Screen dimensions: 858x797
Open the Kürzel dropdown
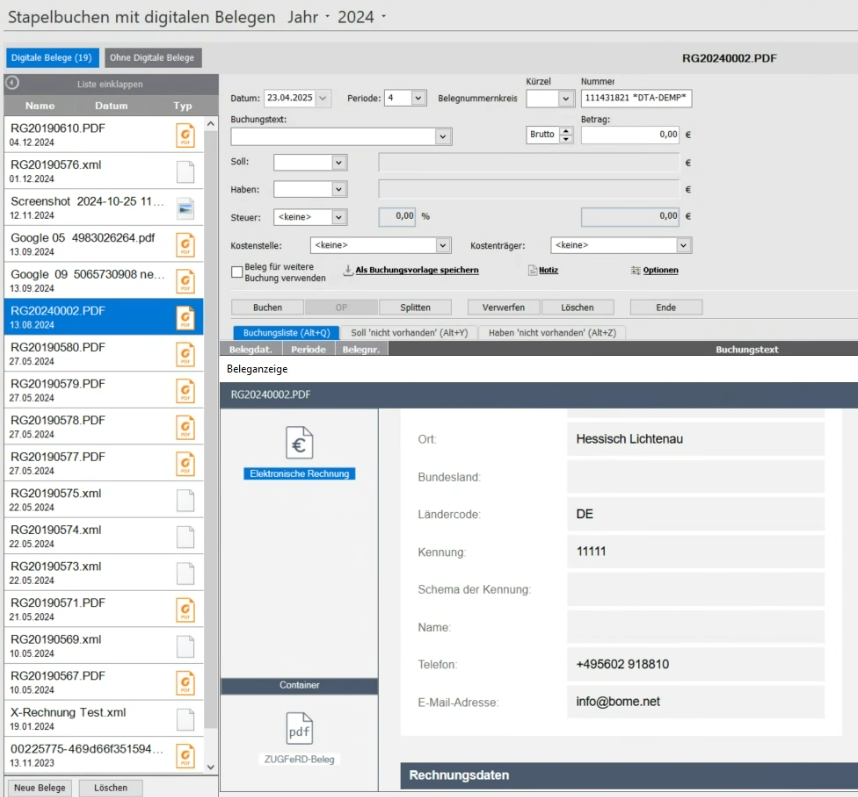[x=566, y=99]
